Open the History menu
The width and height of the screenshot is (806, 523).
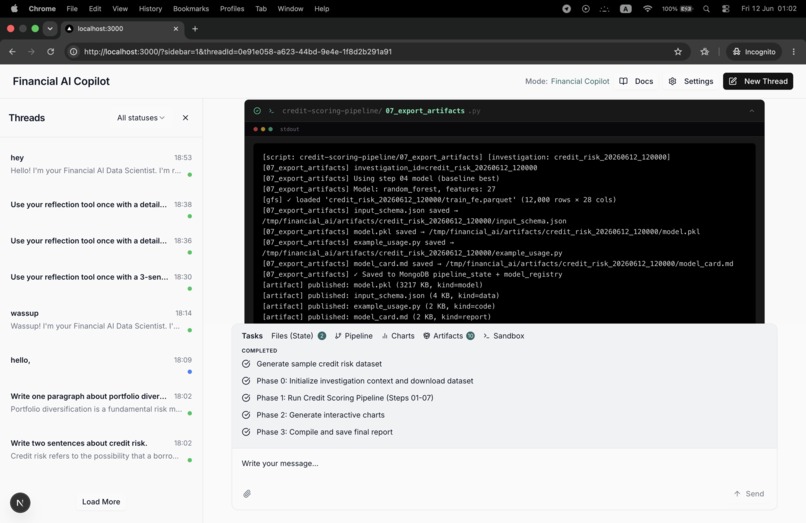coord(150,9)
